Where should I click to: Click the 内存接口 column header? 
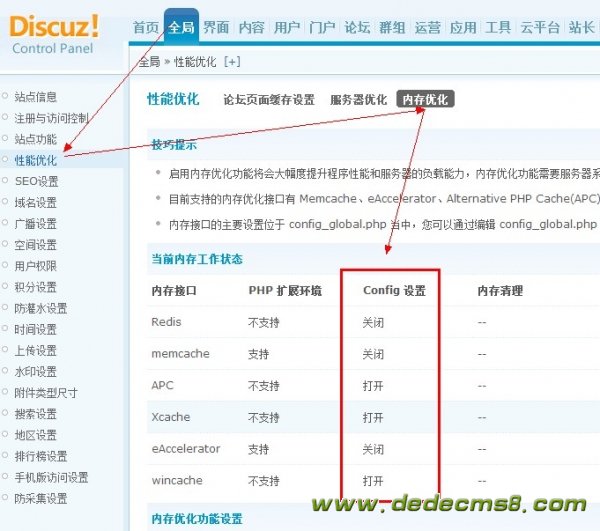click(174, 291)
